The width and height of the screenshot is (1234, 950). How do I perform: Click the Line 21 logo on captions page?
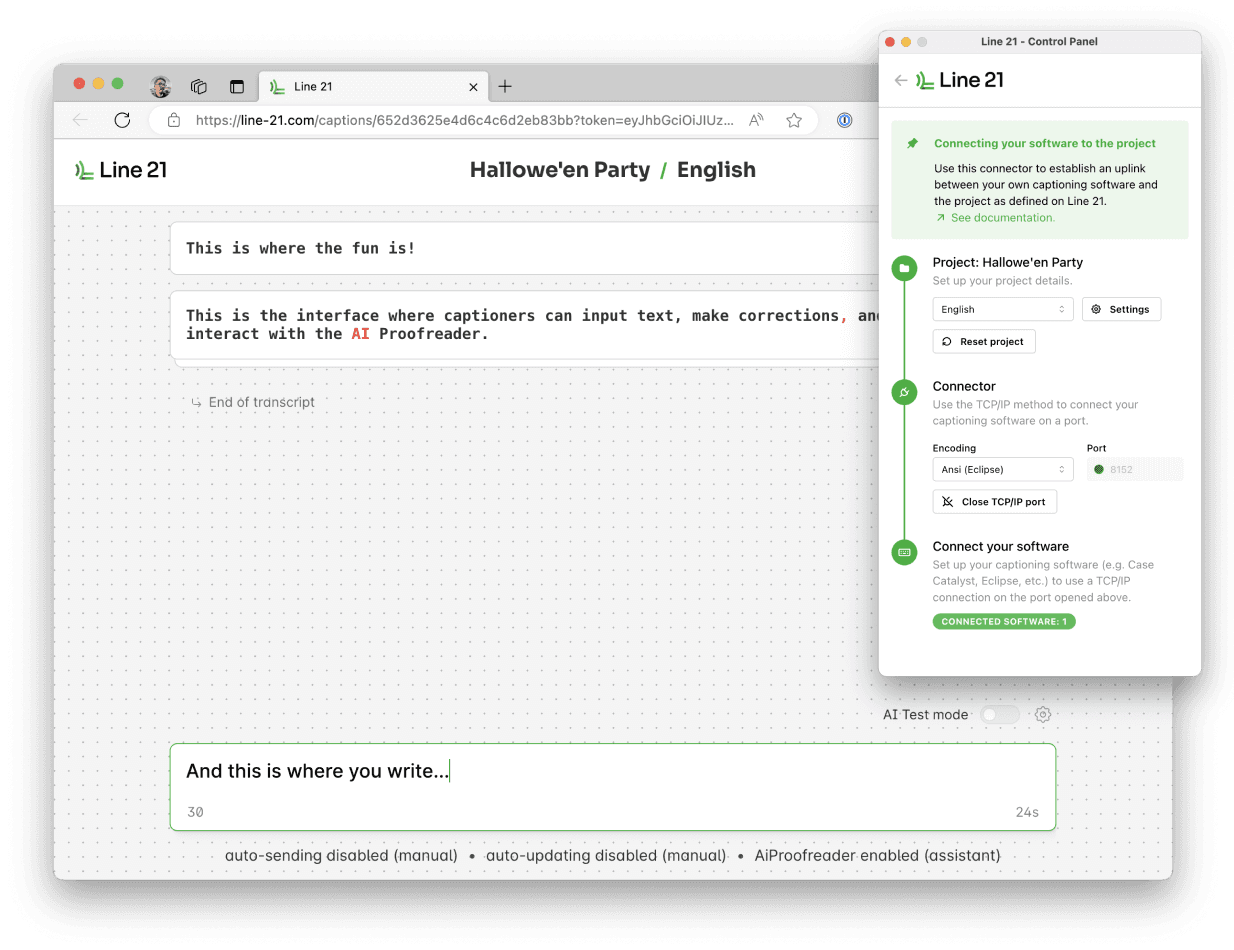[x=121, y=170]
